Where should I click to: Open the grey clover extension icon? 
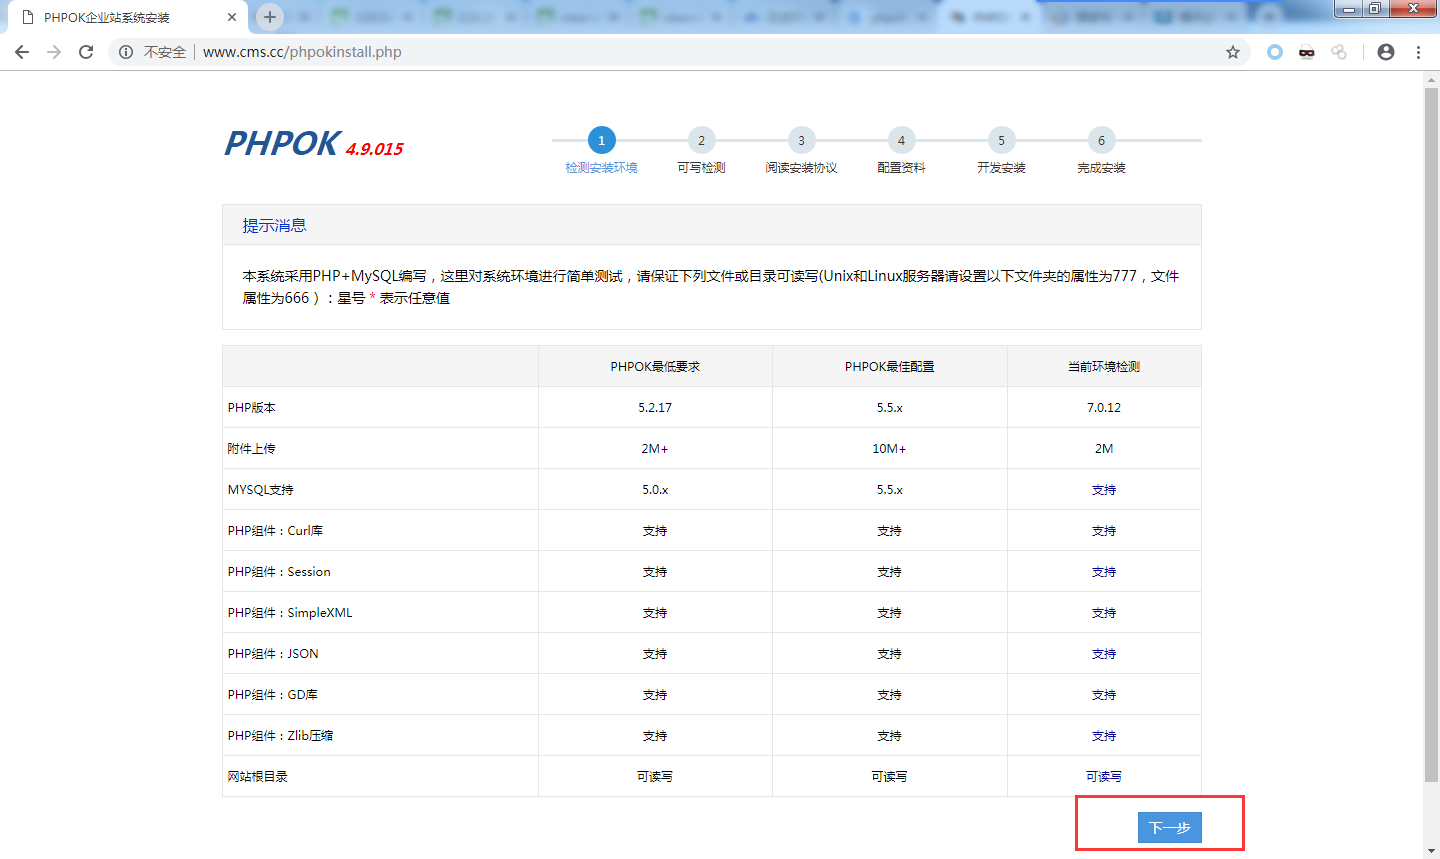pyautogui.click(x=1339, y=52)
